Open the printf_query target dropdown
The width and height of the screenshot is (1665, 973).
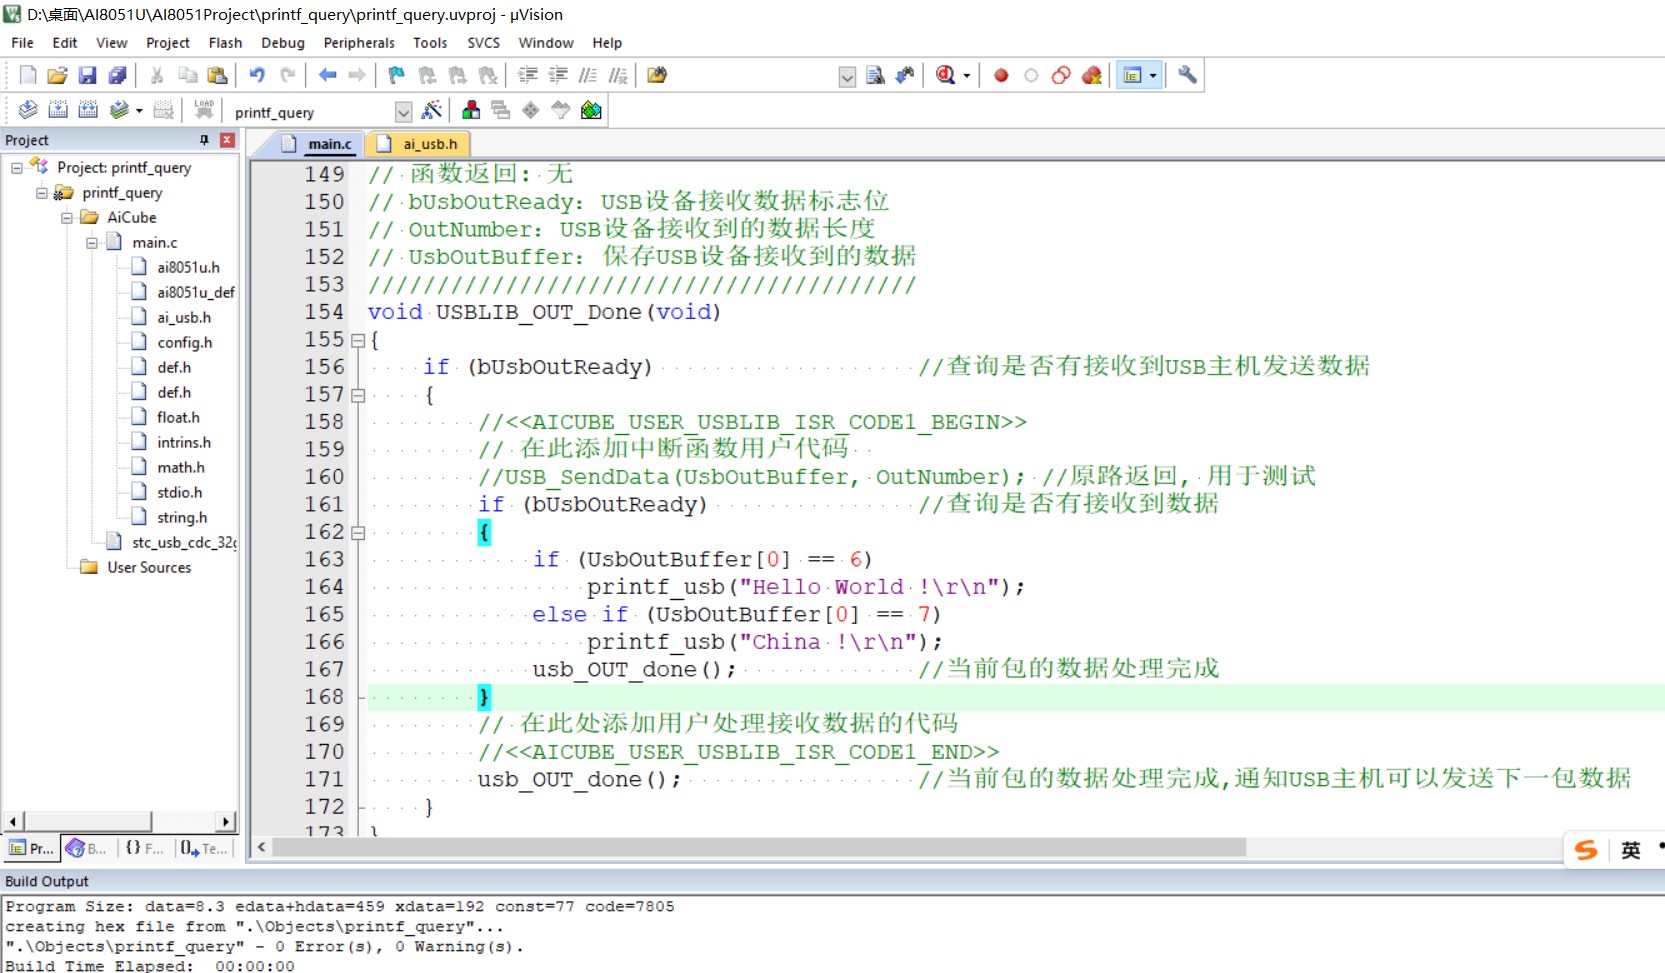tap(403, 112)
